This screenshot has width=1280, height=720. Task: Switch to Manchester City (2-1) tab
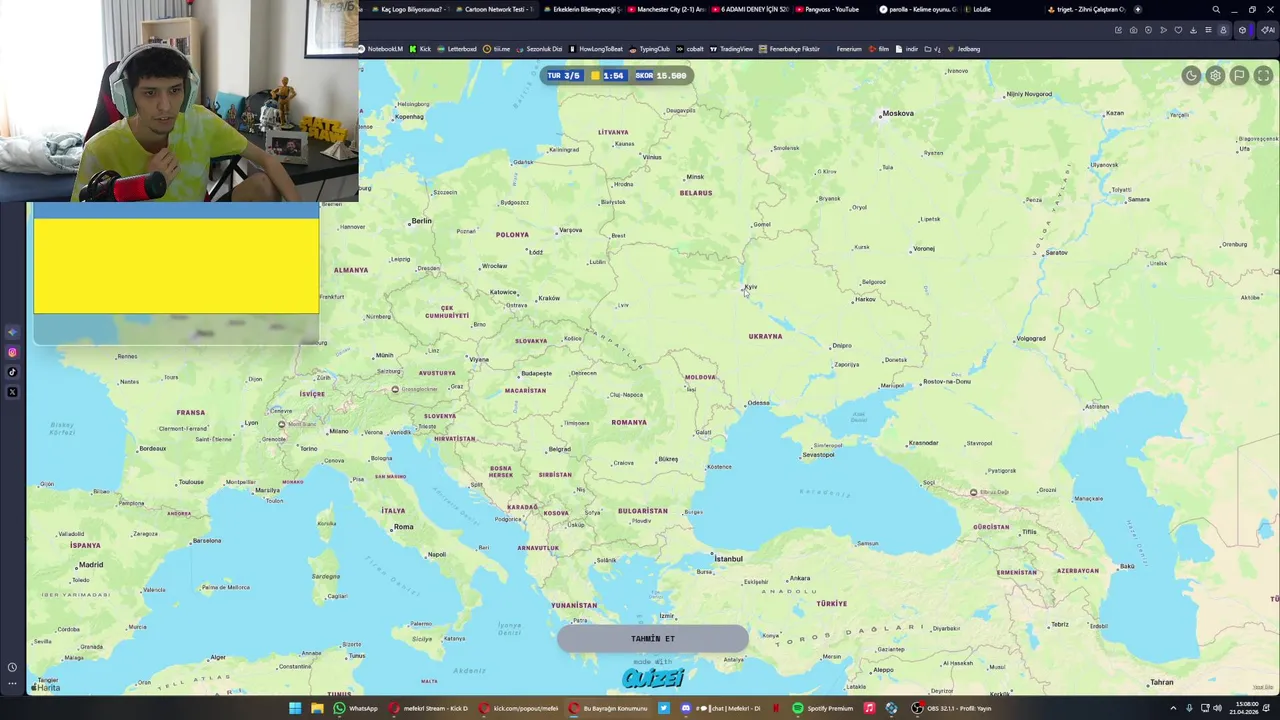(x=665, y=9)
